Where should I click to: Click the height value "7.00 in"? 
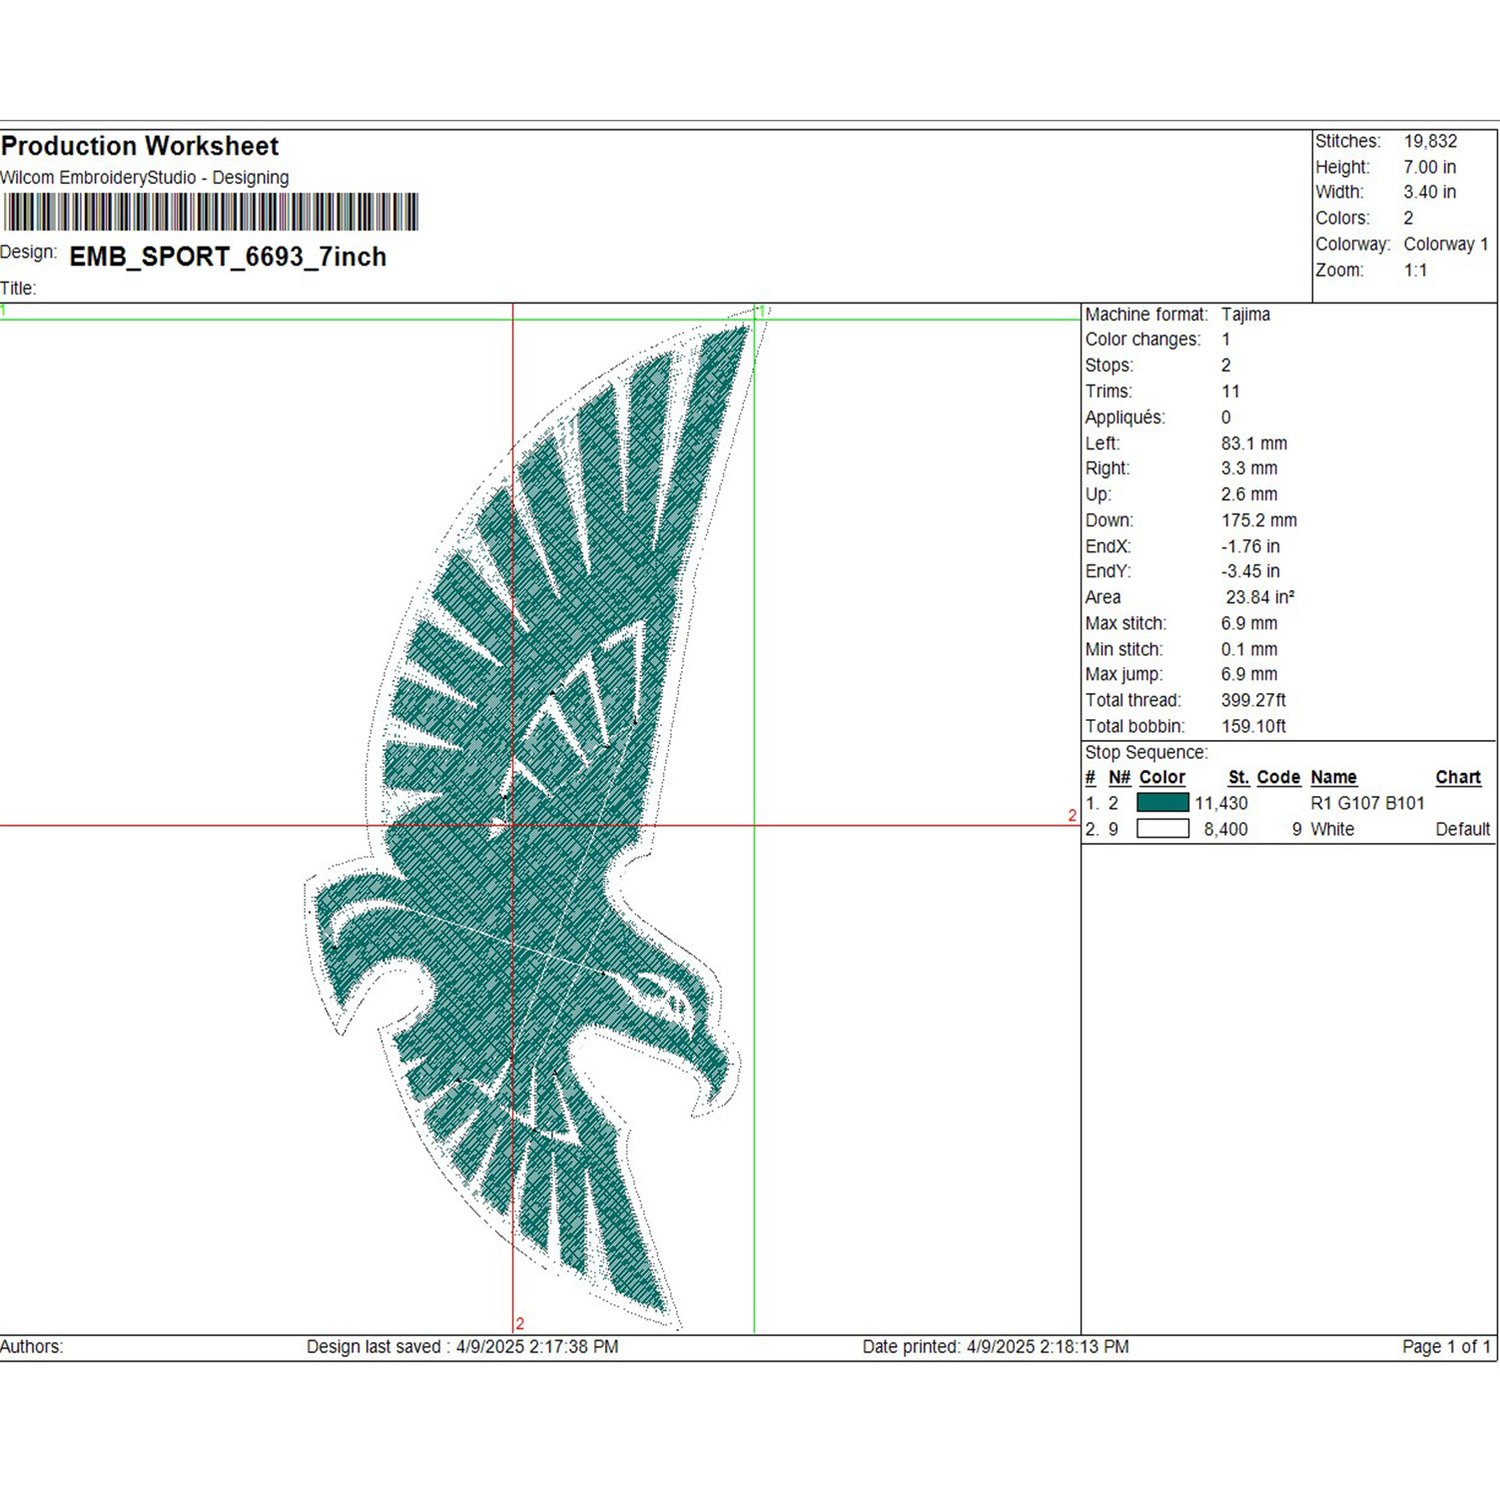pyautogui.click(x=1429, y=167)
